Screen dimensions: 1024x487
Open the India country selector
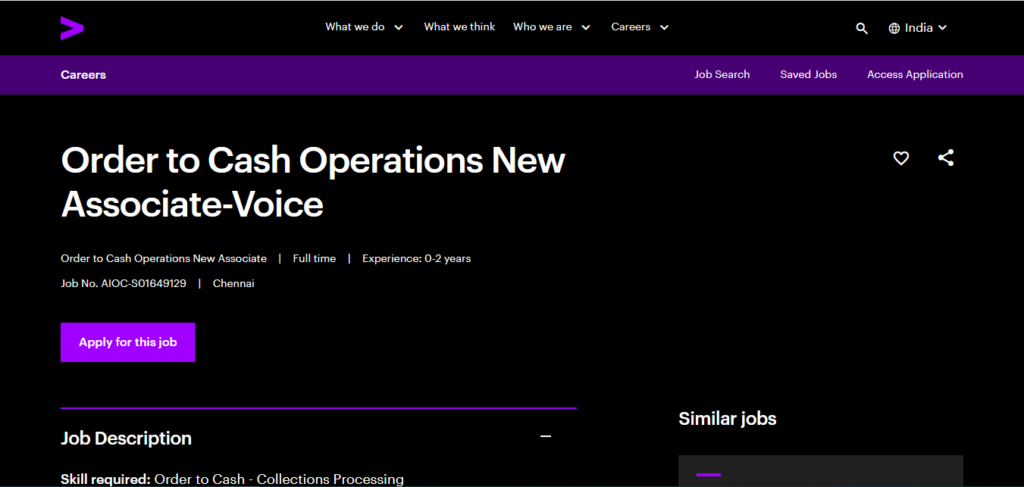click(x=918, y=28)
